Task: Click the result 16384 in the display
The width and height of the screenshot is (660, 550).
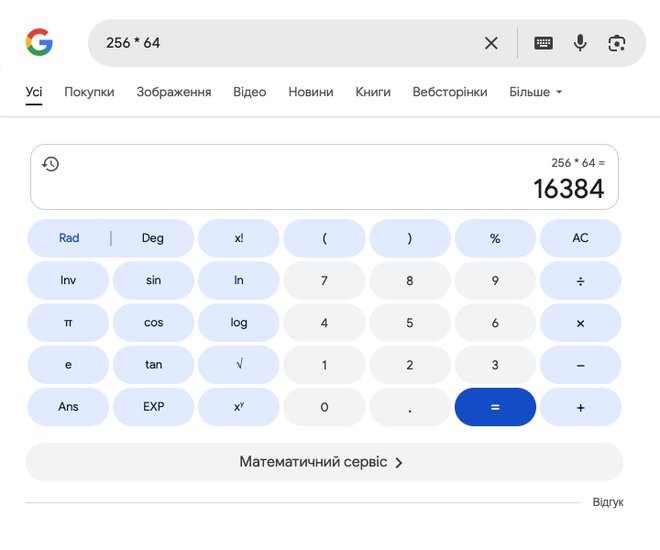Action: 569,189
